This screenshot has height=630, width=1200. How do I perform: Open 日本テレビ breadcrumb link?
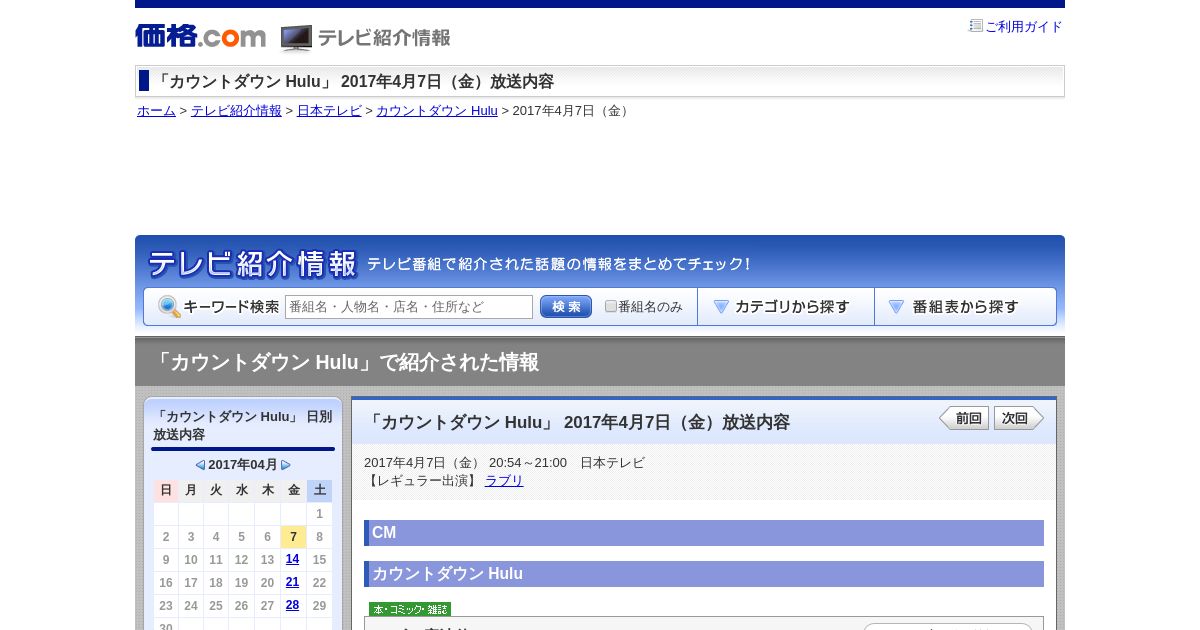329,111
